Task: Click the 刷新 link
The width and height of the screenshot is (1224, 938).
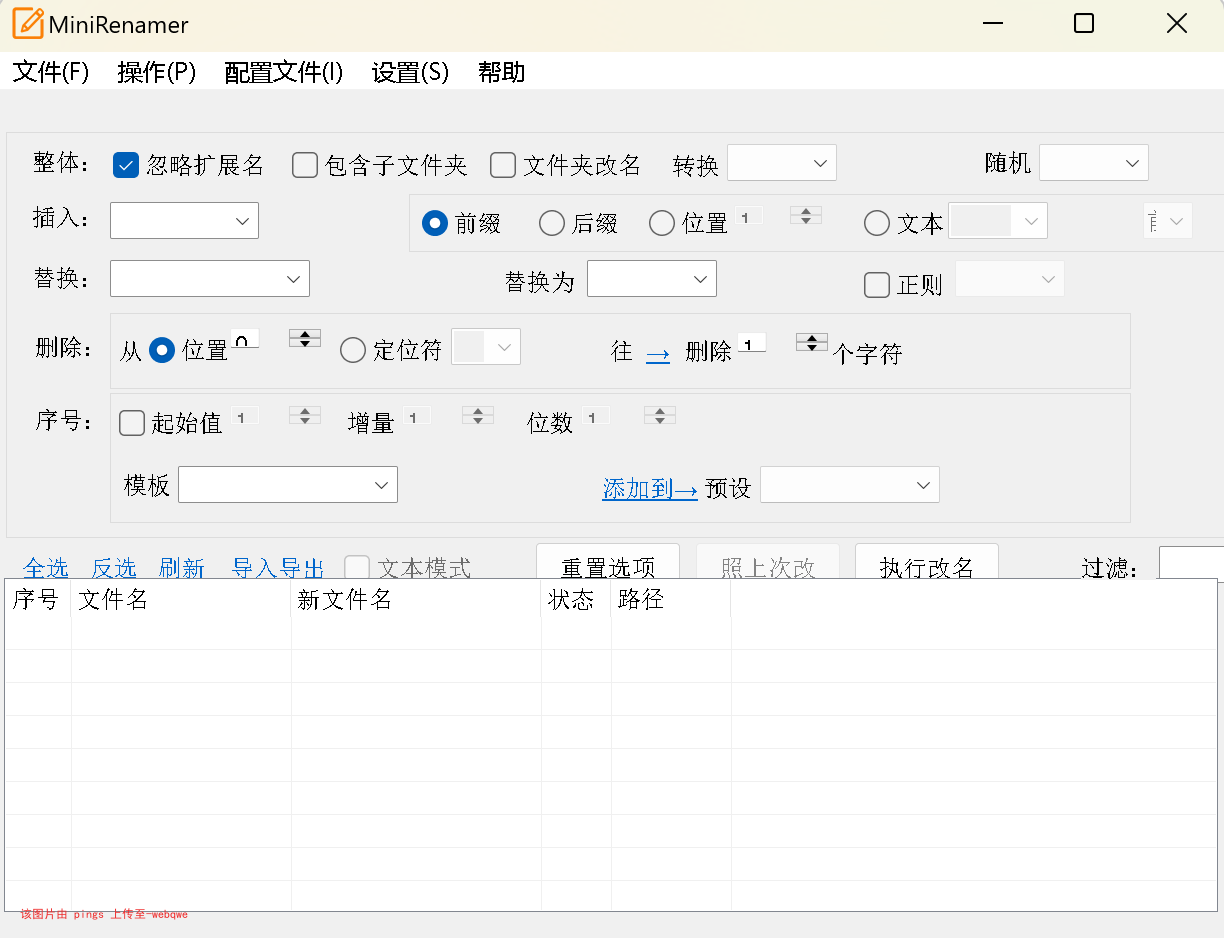Action: click(x=182, y=568)
